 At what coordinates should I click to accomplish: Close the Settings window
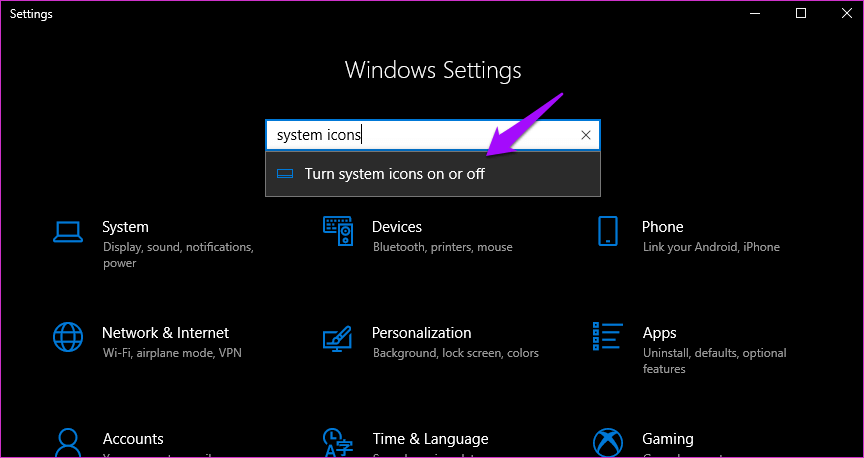[847, 14]
